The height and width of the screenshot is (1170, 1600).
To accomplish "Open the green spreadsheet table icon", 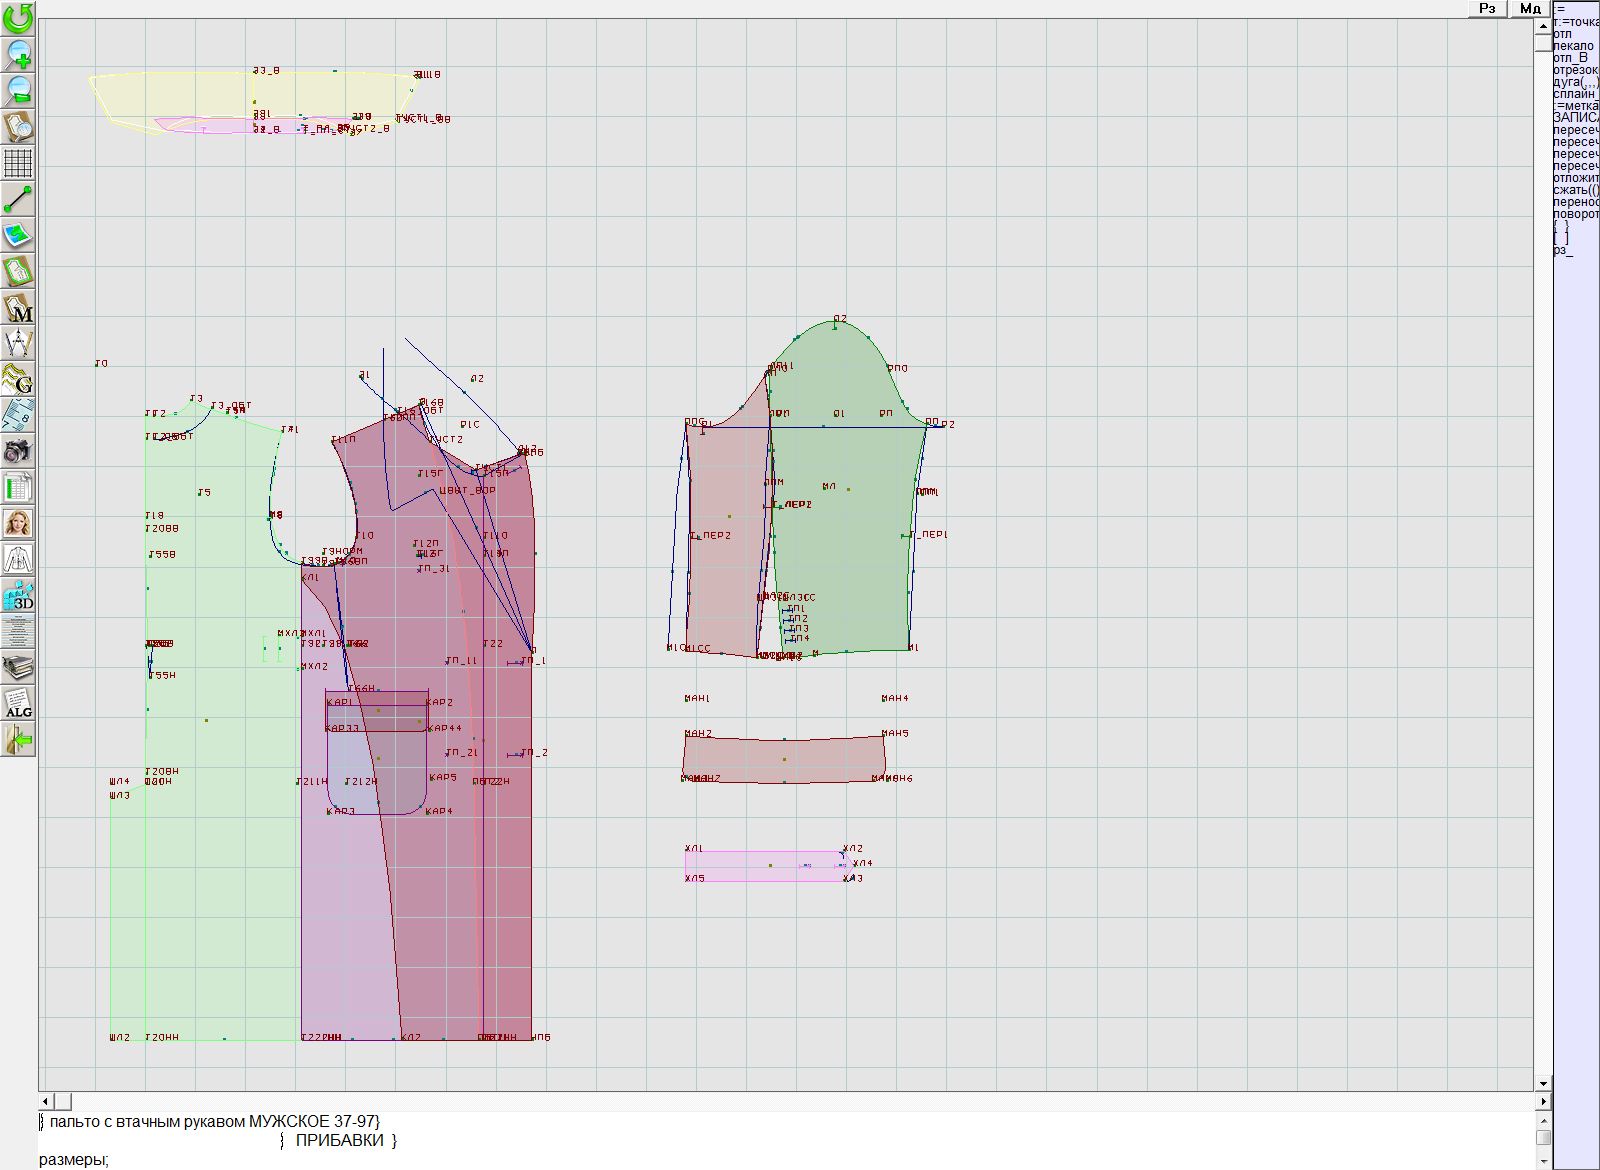I will (18, 488).
